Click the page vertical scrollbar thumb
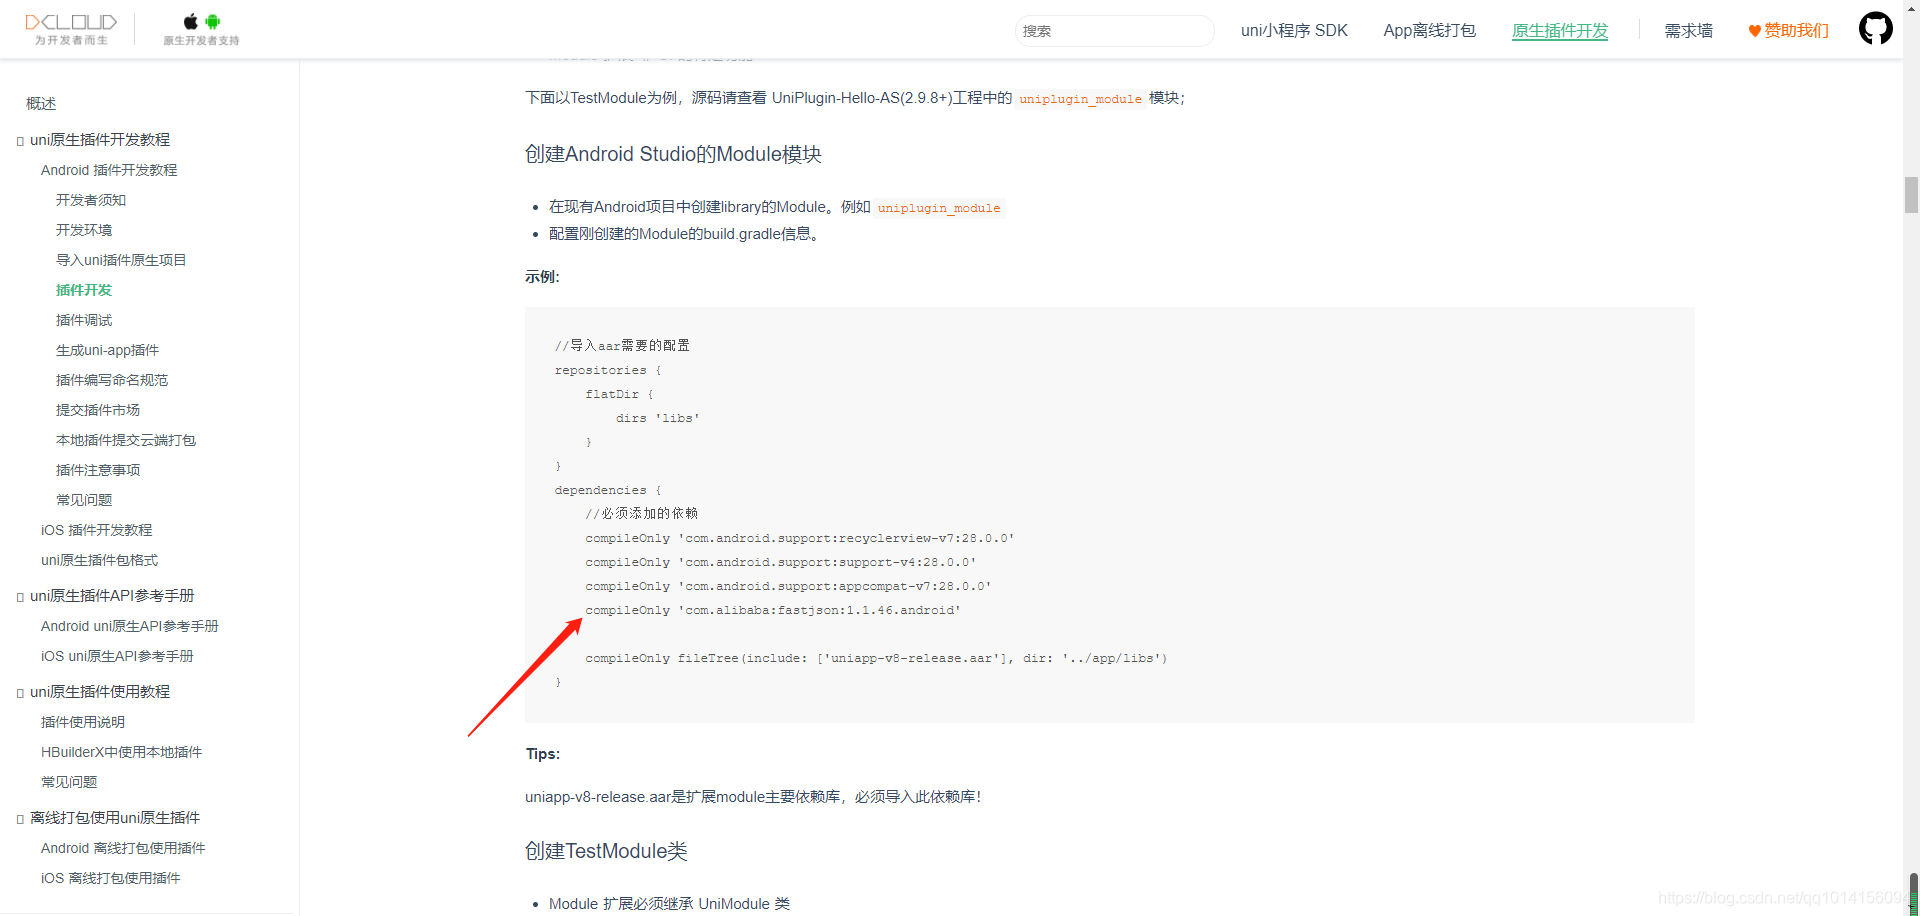Image resolution: width=1920 pixels, height=916 pixels. click(x=1911, y=195)
